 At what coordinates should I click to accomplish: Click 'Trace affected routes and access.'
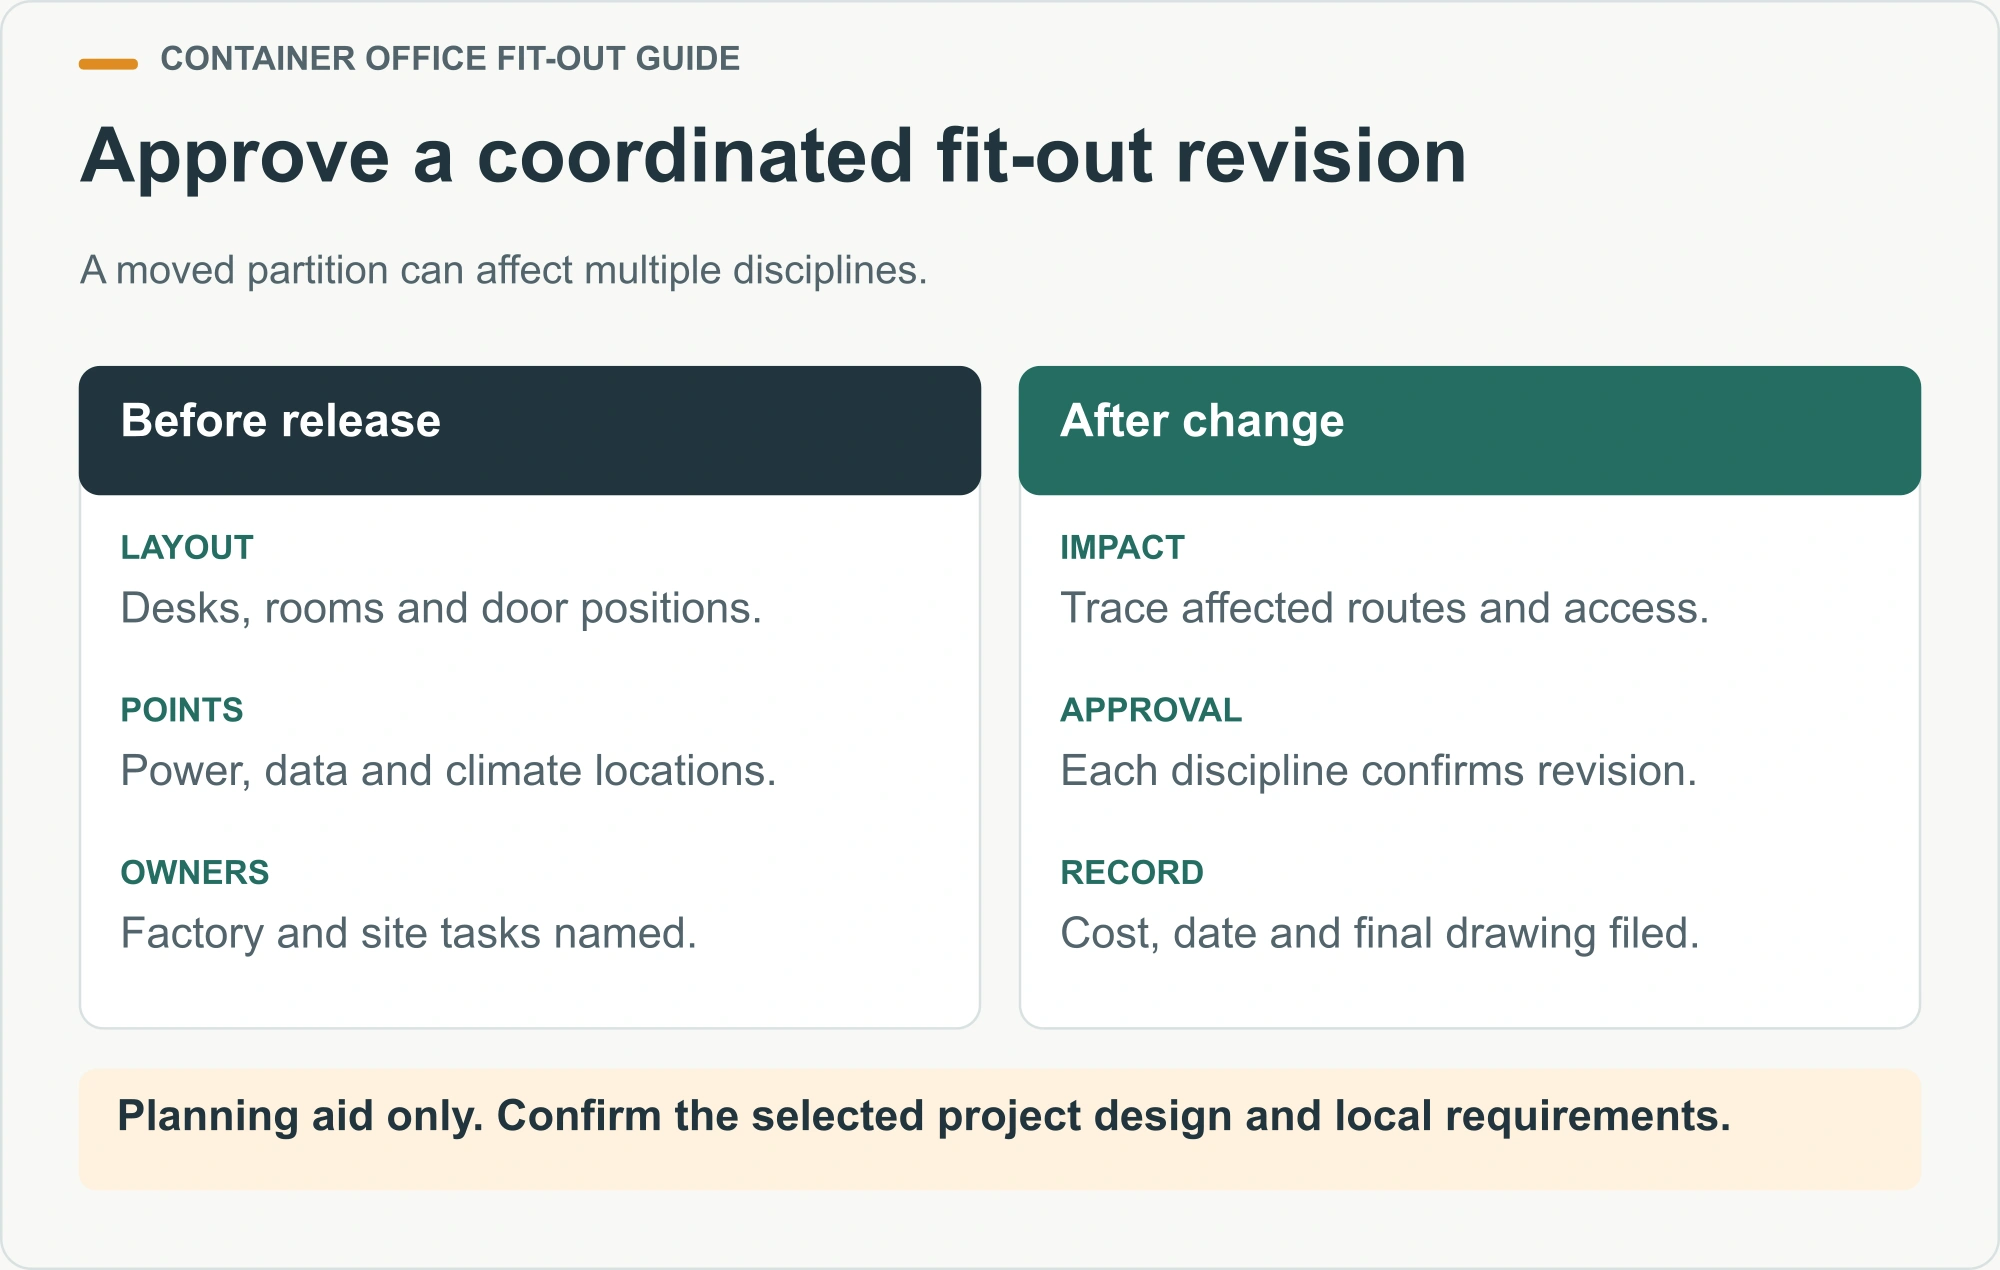tap(1385, 609)
